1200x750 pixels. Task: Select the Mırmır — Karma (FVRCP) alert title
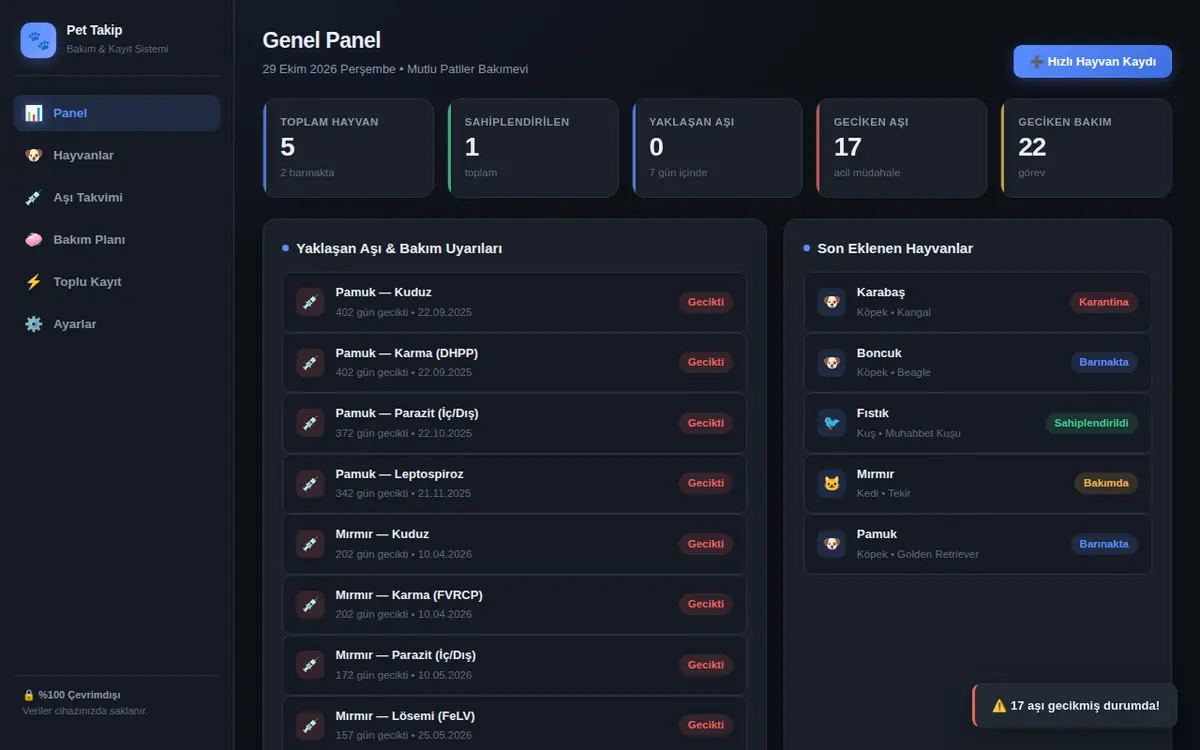(x=409, y=595)
